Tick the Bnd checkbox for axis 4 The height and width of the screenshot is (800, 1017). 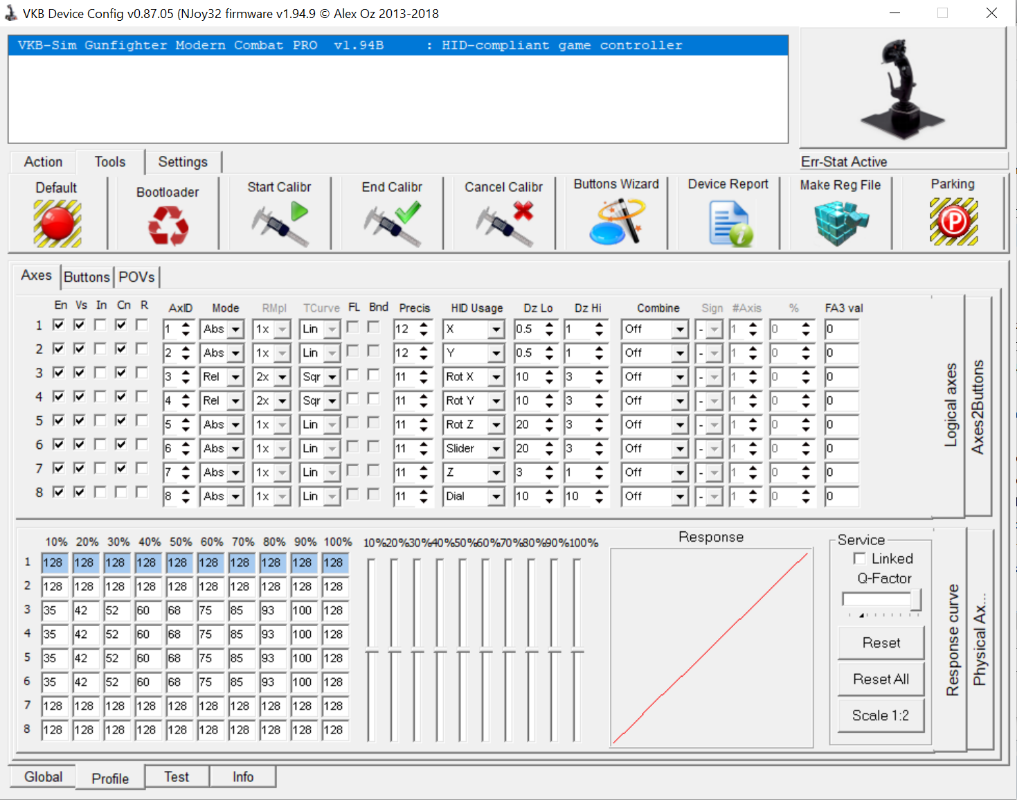[x=374, y=398]
